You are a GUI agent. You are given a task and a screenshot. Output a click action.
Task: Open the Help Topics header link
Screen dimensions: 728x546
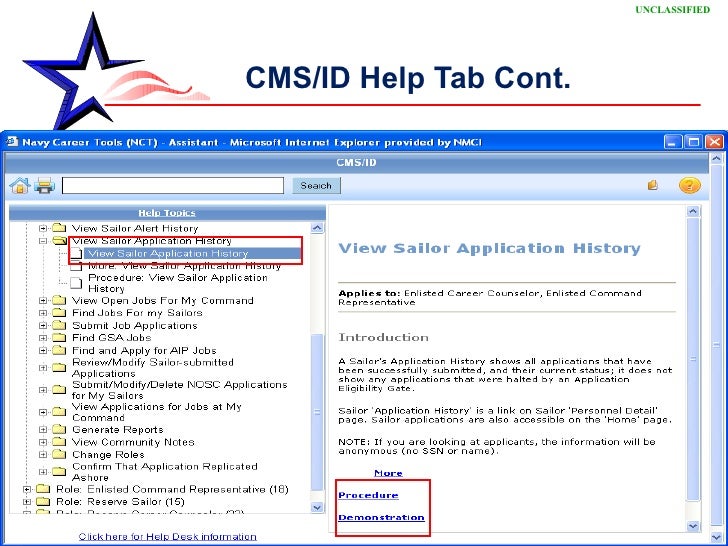pos(167,213)
